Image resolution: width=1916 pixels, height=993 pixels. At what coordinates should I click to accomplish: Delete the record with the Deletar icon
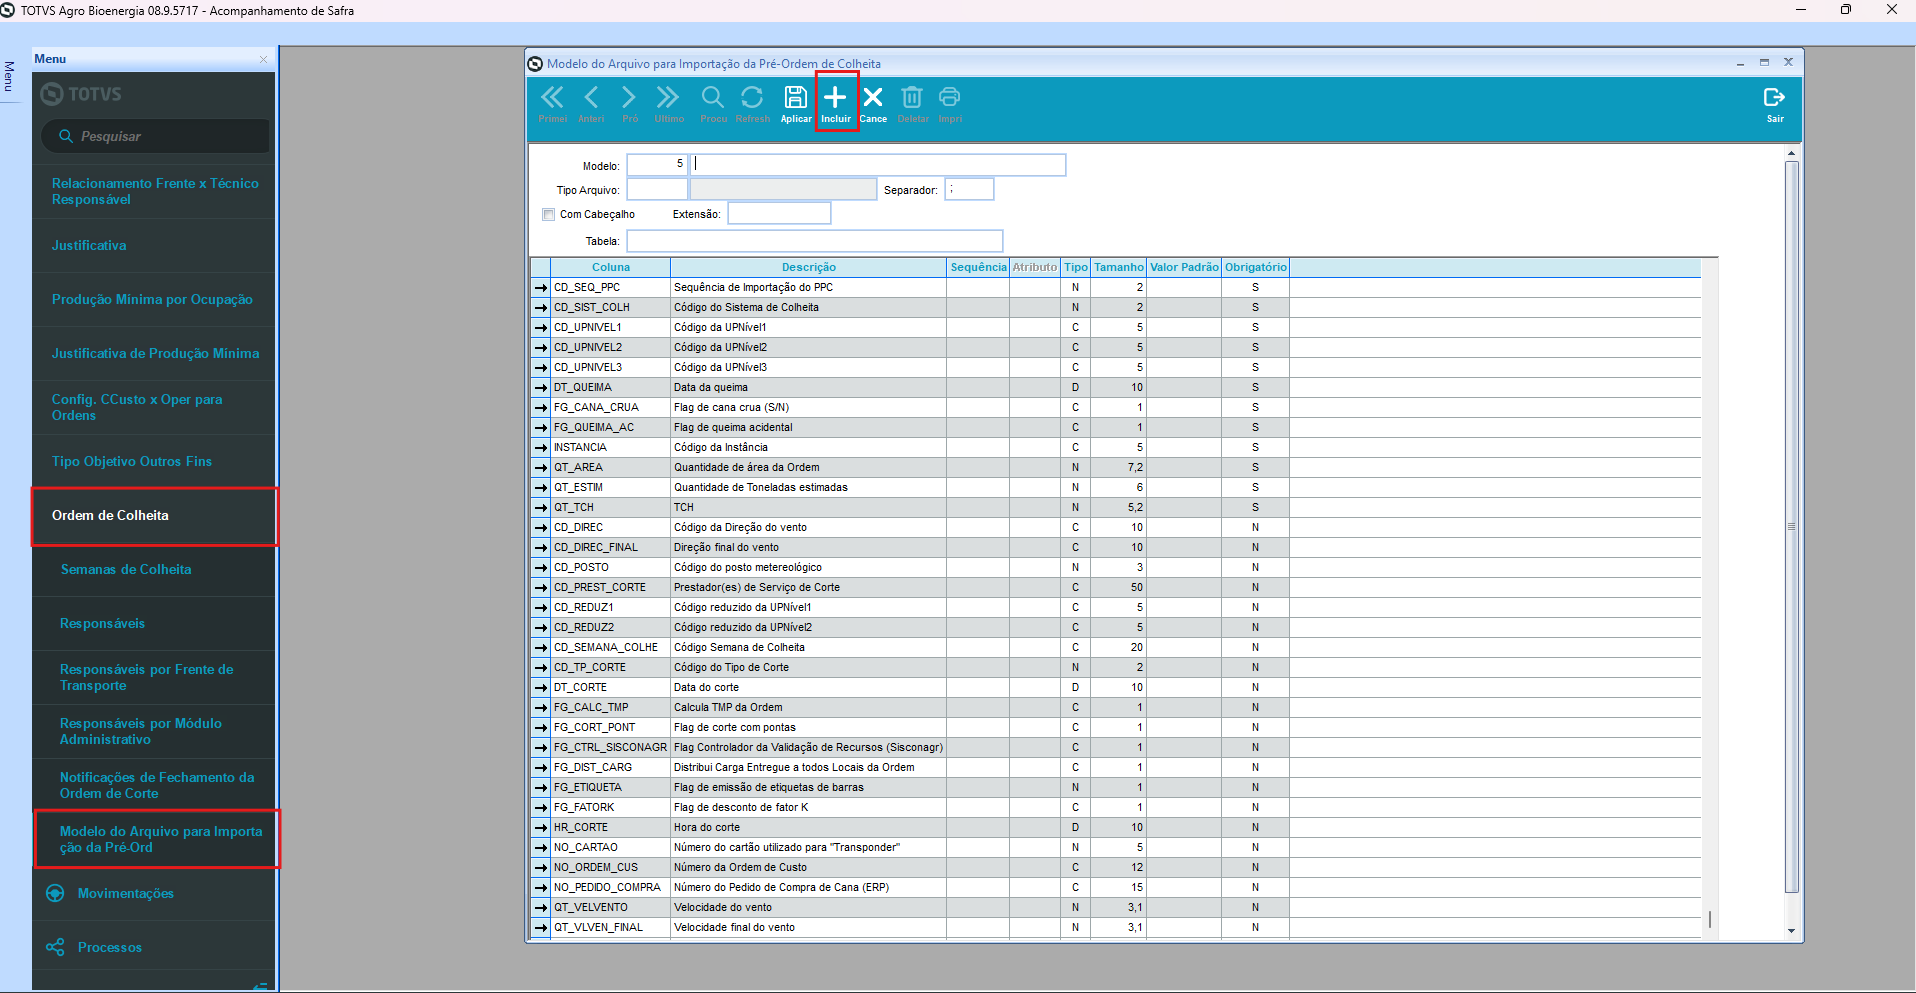pyautogui.click(x=912, y=103)
